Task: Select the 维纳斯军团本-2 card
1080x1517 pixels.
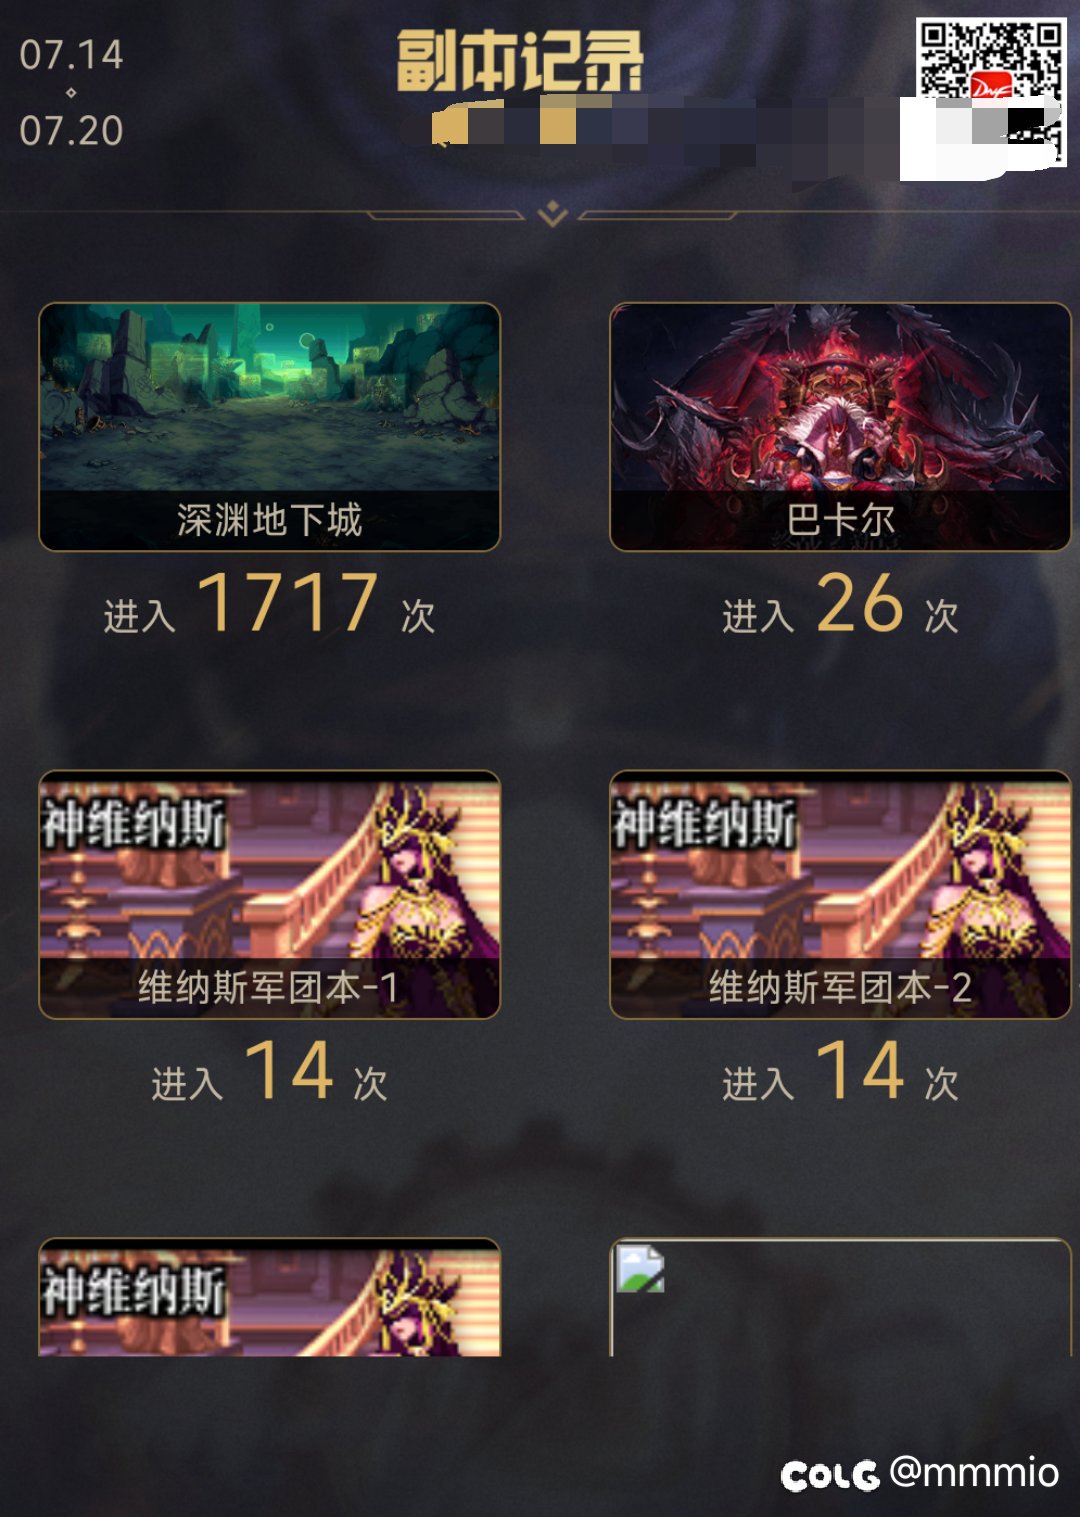Action: [x=840, y=895]
